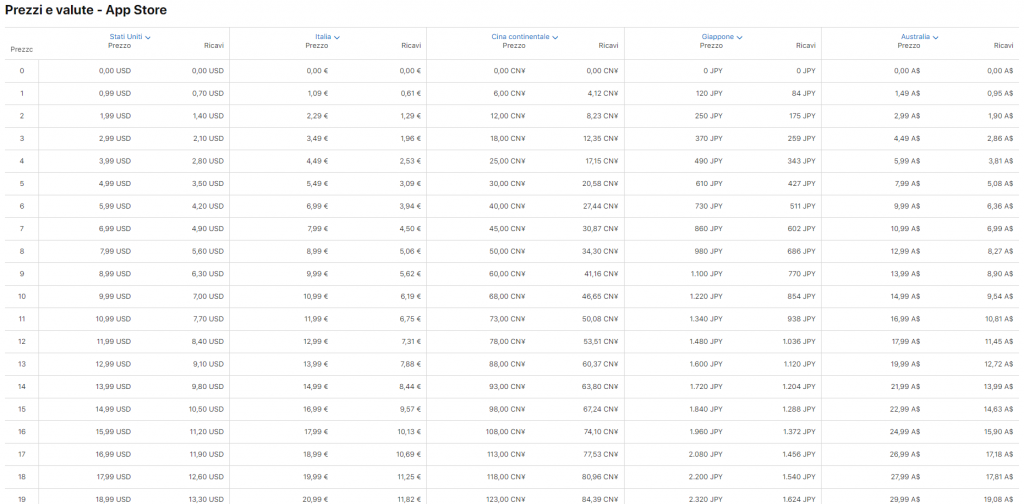The height and width of the screenshot is (504, 1024).
Task: Select the 17,18 A$ revenue cell
Action: tap(998, 454)
